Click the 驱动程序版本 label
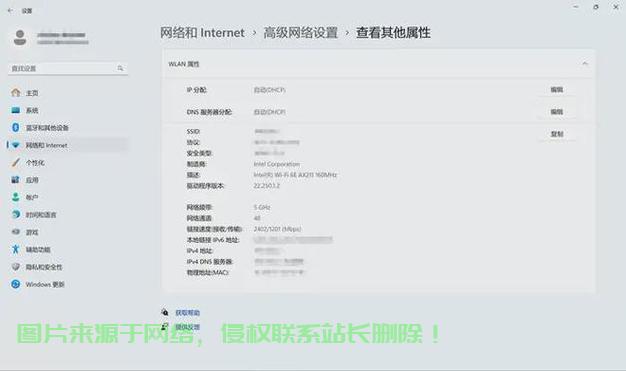626x371 pixels. click(x=206, y=186)
